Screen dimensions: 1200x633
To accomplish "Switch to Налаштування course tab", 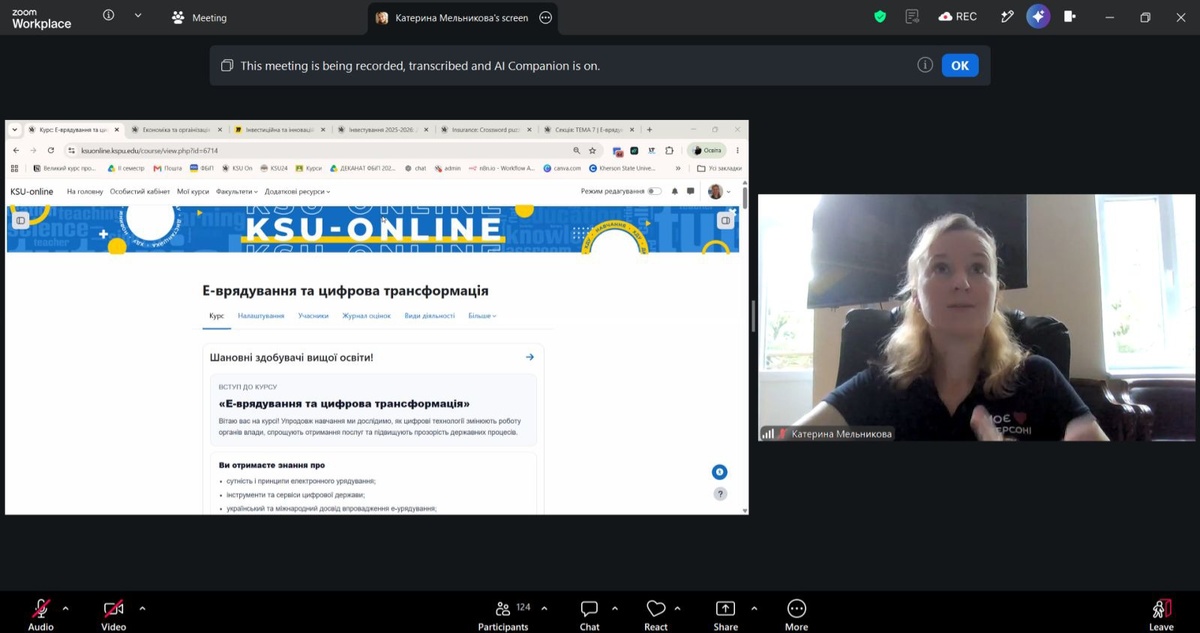I will [261, 316].
